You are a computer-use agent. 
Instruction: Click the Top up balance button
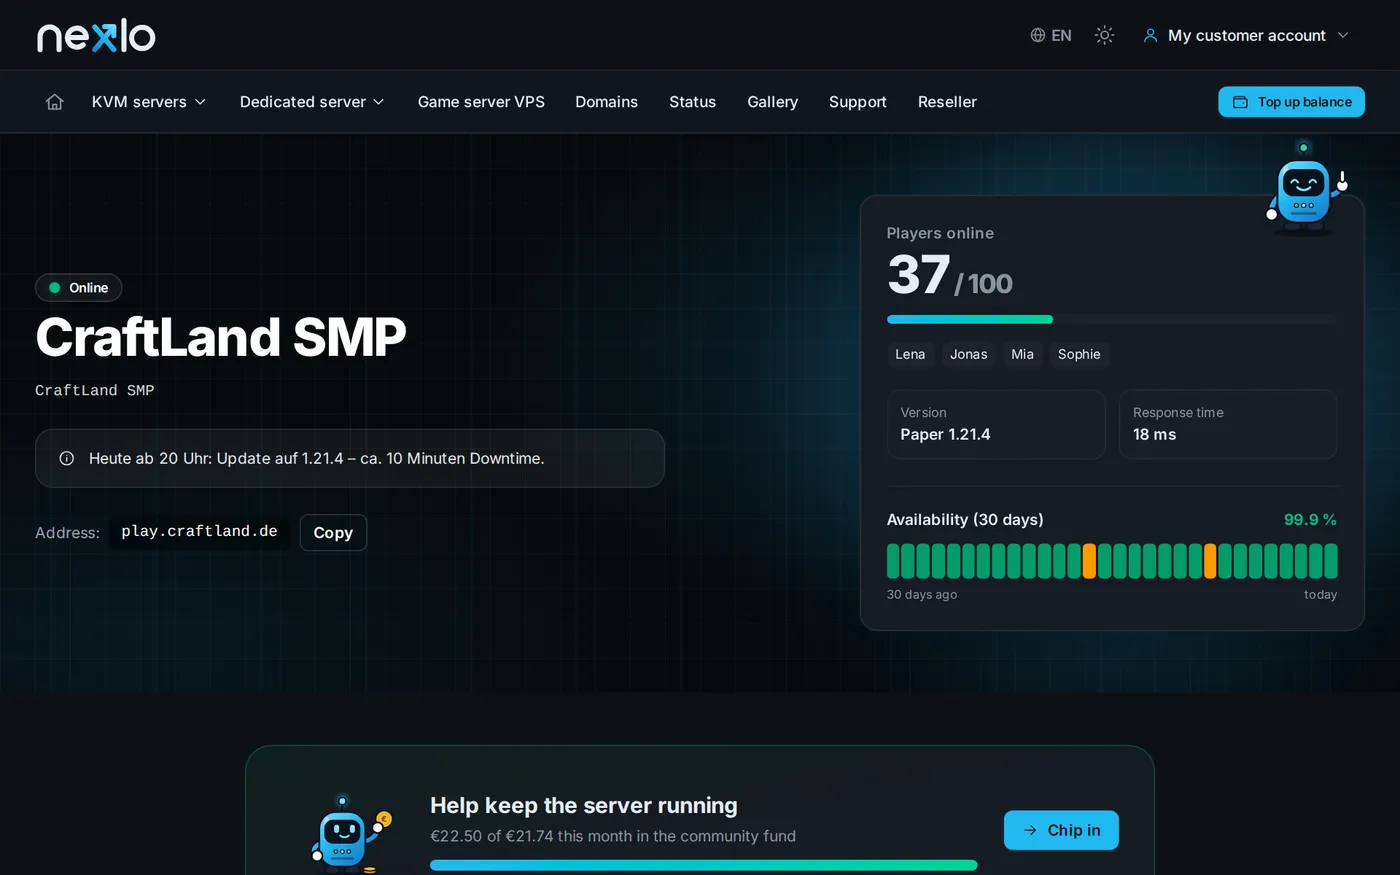[x=1291, y=102]
